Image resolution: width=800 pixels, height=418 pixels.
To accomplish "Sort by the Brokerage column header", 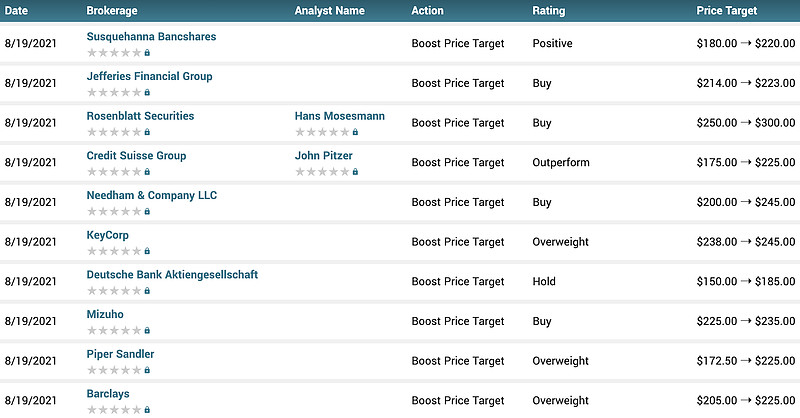I will [x=112, y=11].
